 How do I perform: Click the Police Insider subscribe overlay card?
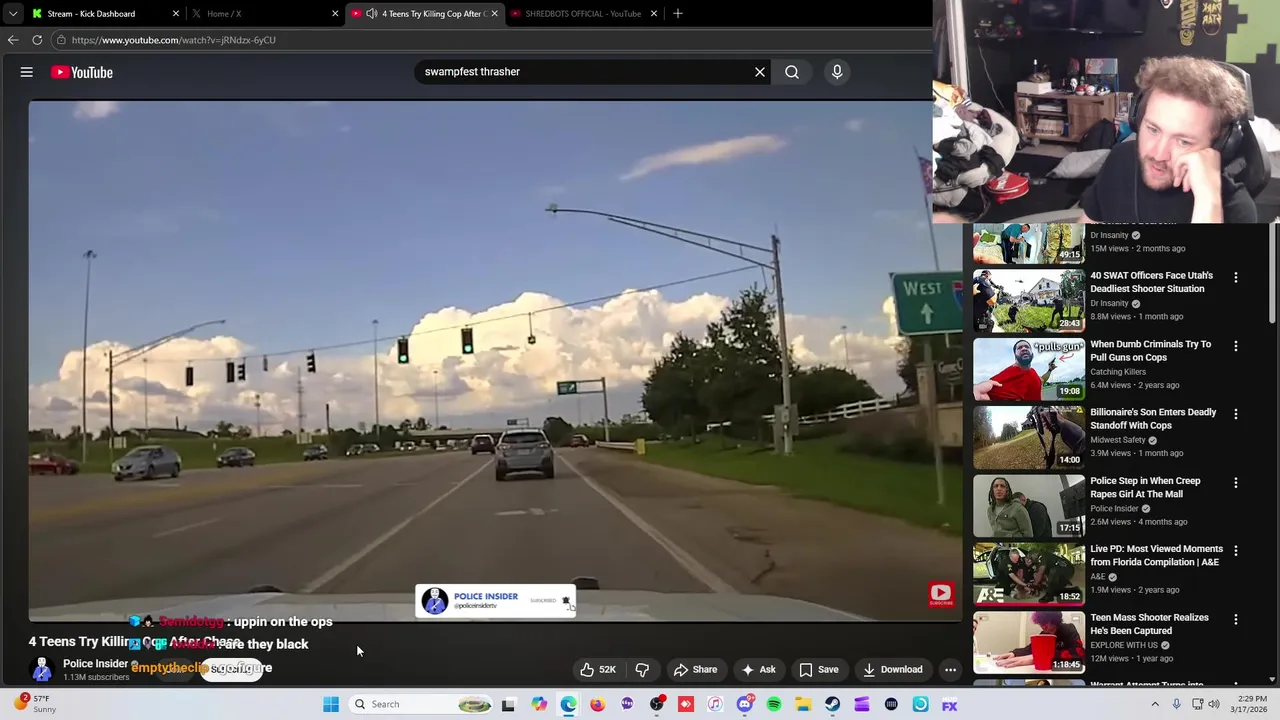495,600
